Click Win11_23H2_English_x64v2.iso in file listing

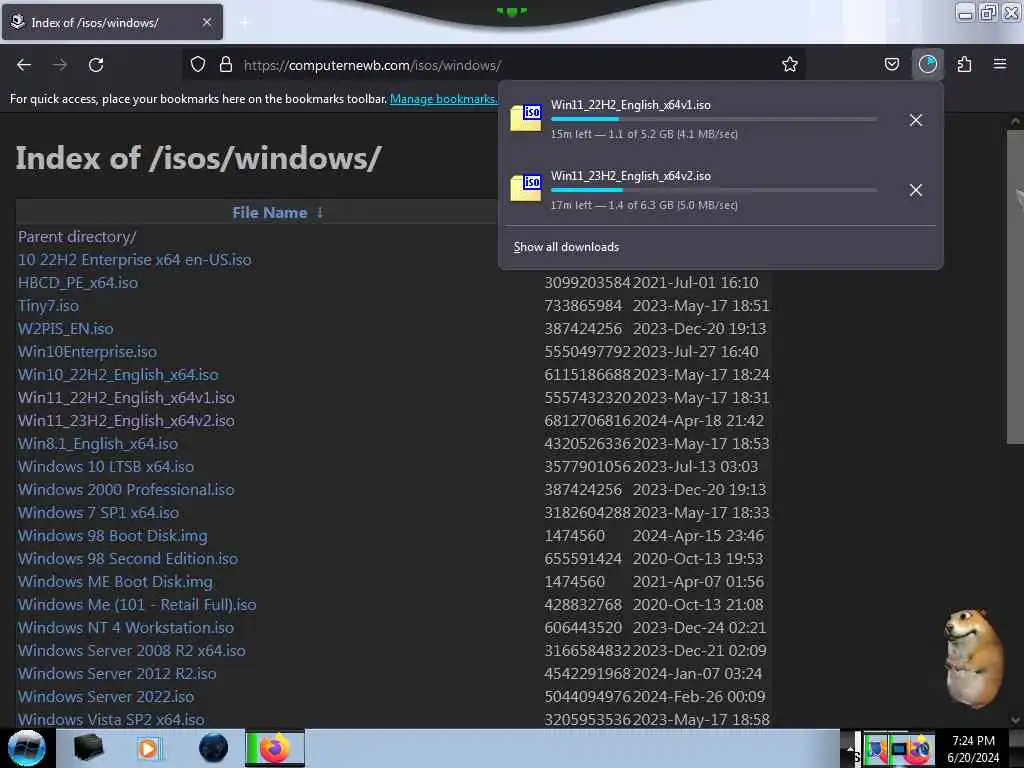[x=126, y=421]
